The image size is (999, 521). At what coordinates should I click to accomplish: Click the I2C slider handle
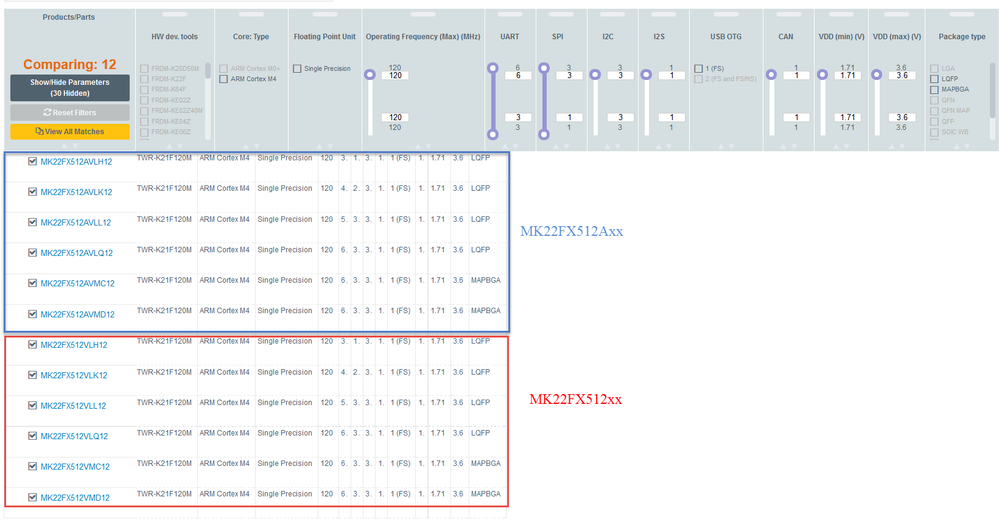coord(595,75)
